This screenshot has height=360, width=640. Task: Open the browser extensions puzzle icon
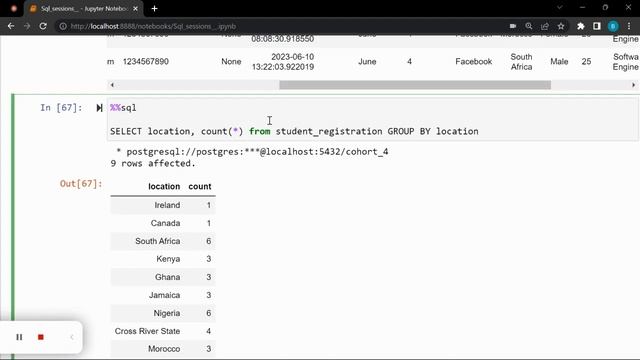[580, 26]
